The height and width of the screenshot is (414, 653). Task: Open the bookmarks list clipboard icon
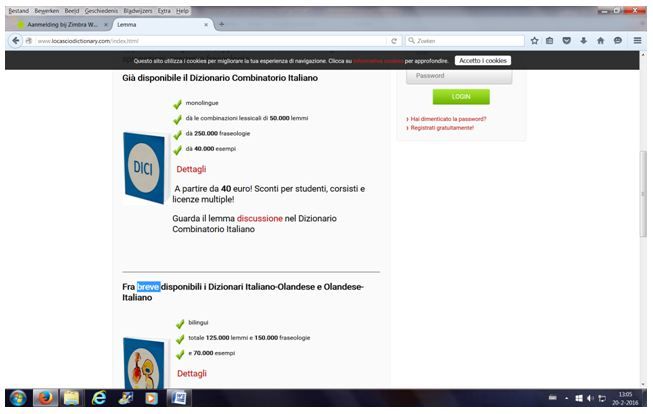[550, 40]
